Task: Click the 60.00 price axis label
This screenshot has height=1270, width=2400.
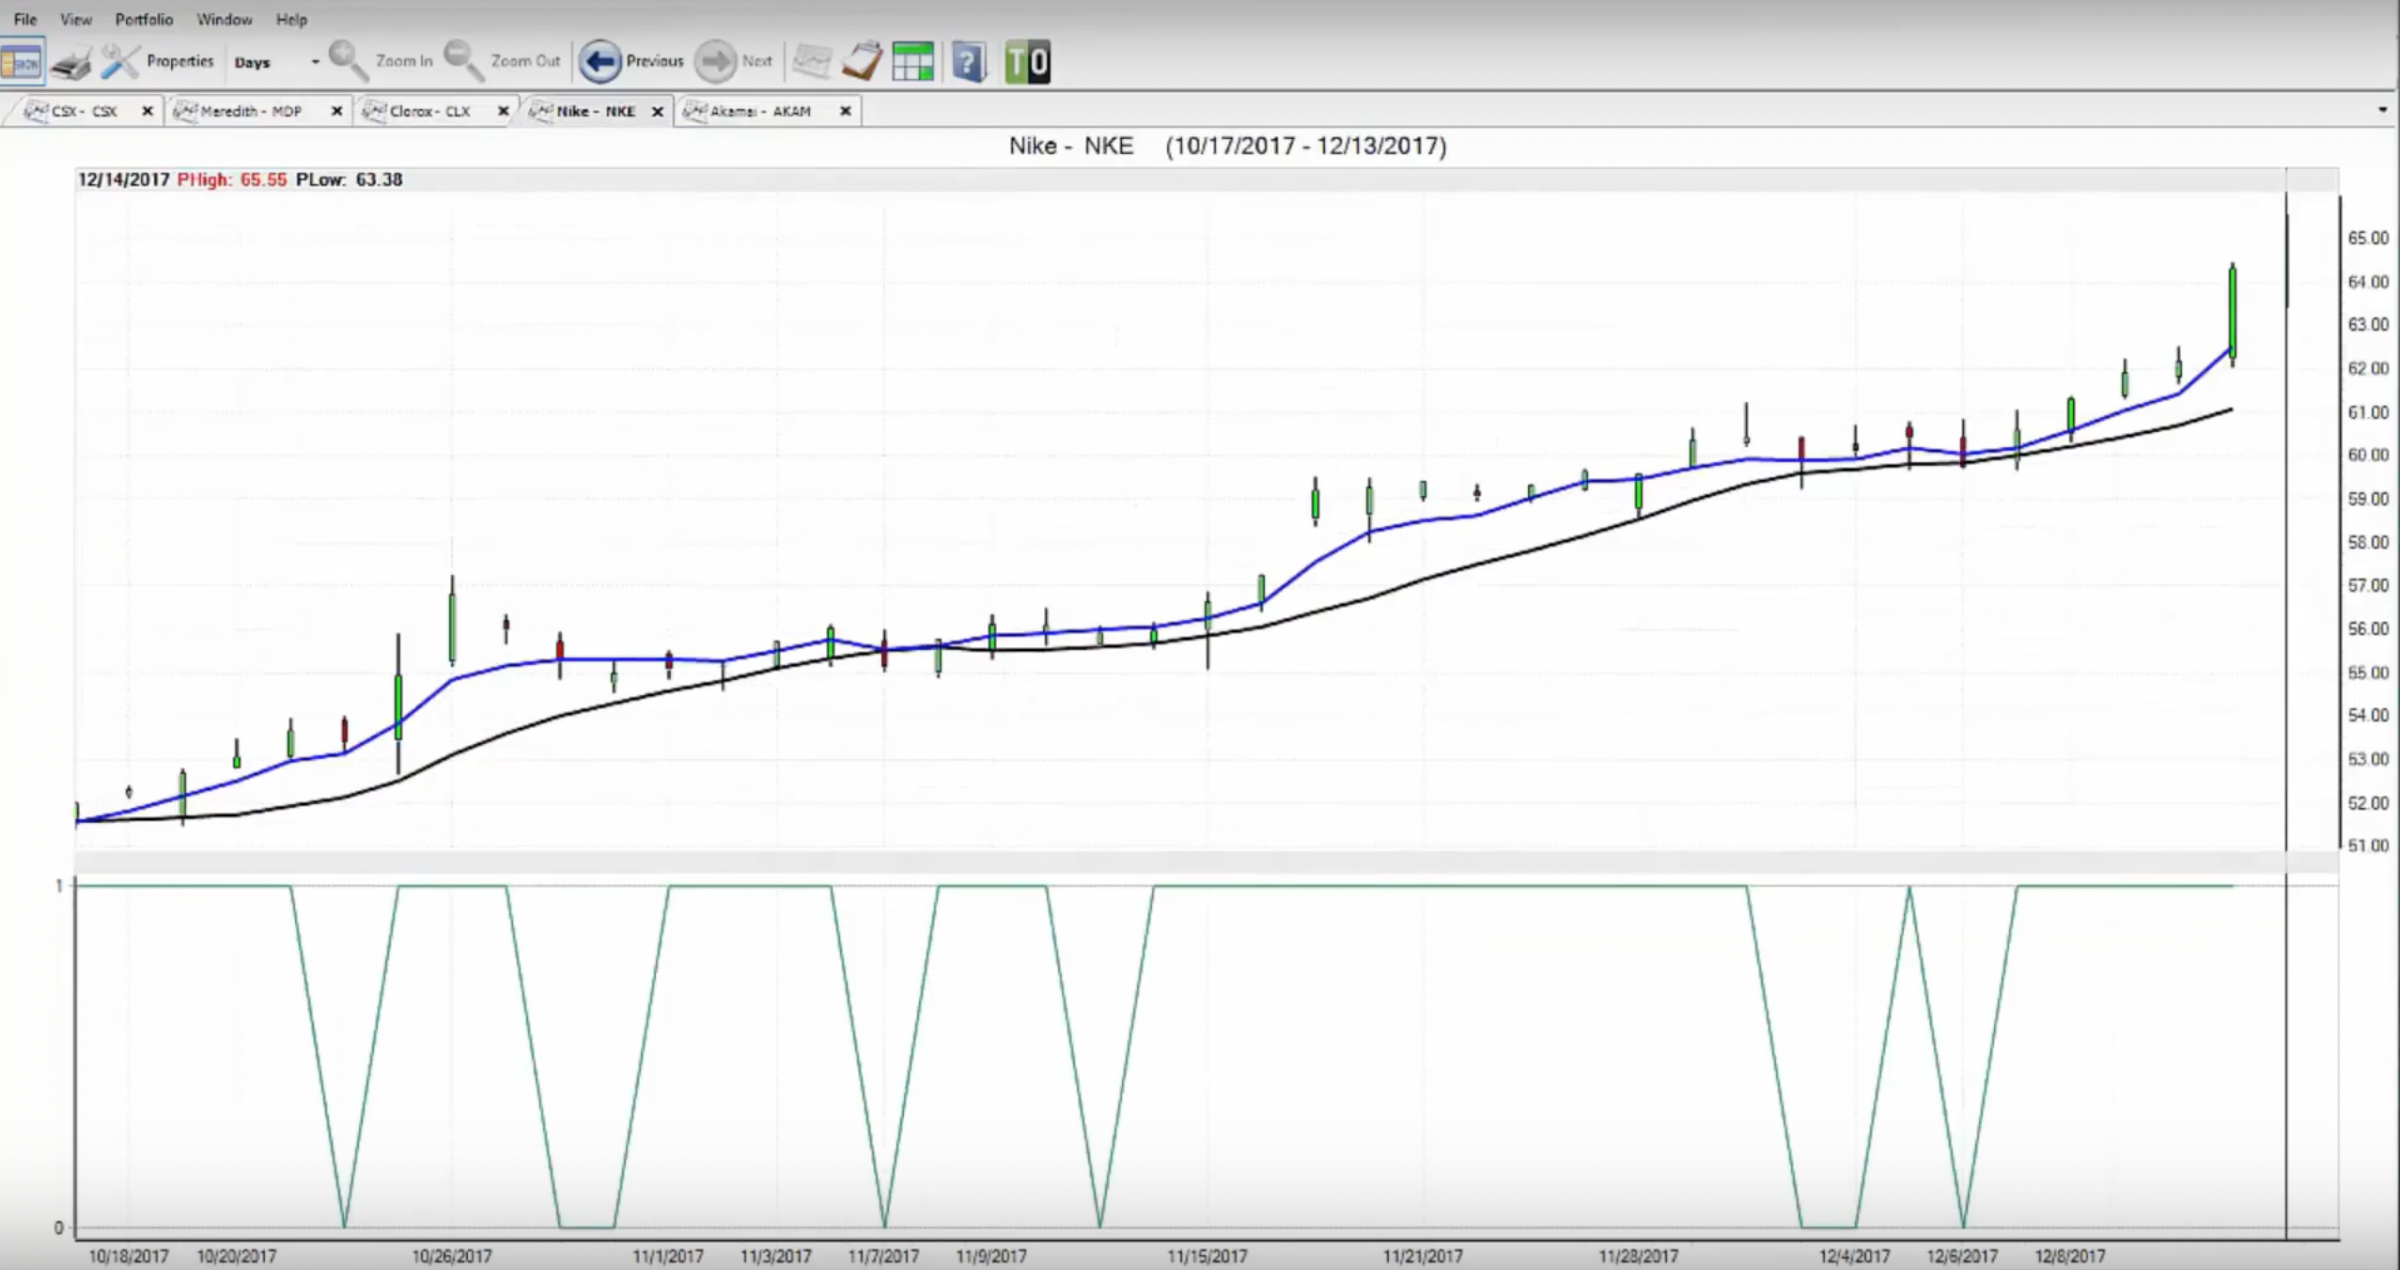Action: pyautogui.click(x=2368, y=455)
